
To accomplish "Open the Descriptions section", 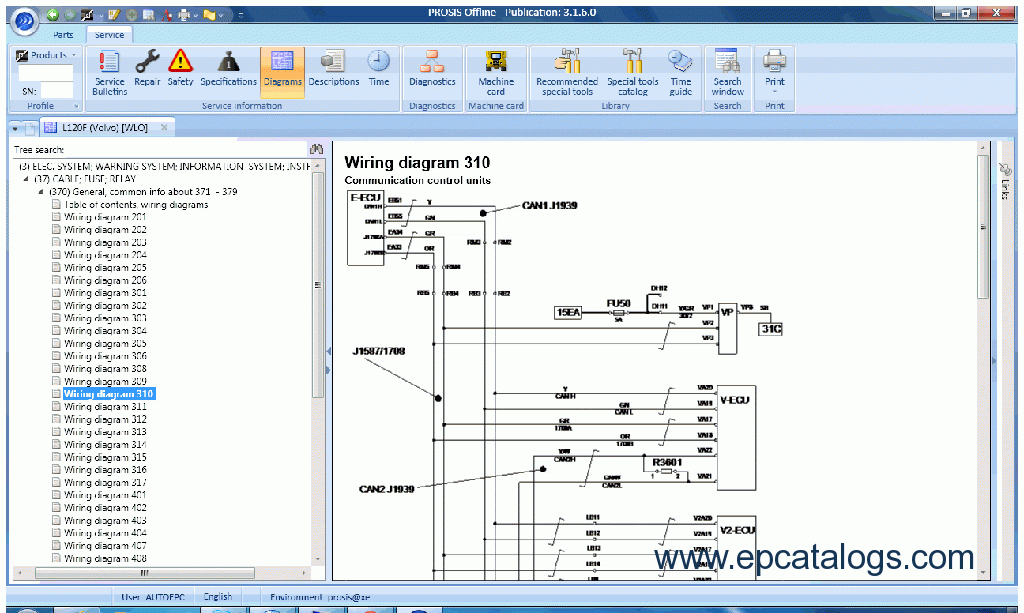I will tap(334, 68).
